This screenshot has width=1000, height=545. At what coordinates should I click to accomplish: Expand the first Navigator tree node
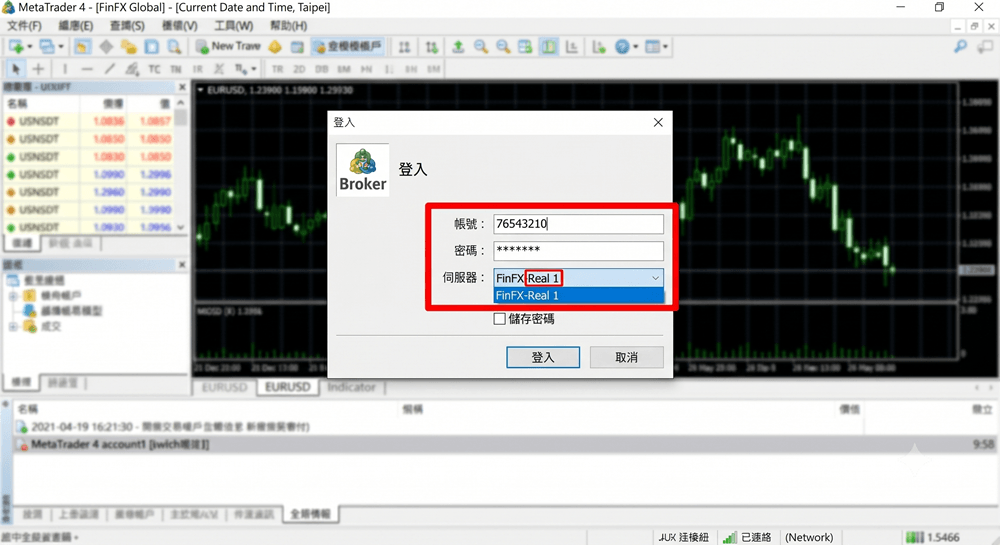(13, 296)
